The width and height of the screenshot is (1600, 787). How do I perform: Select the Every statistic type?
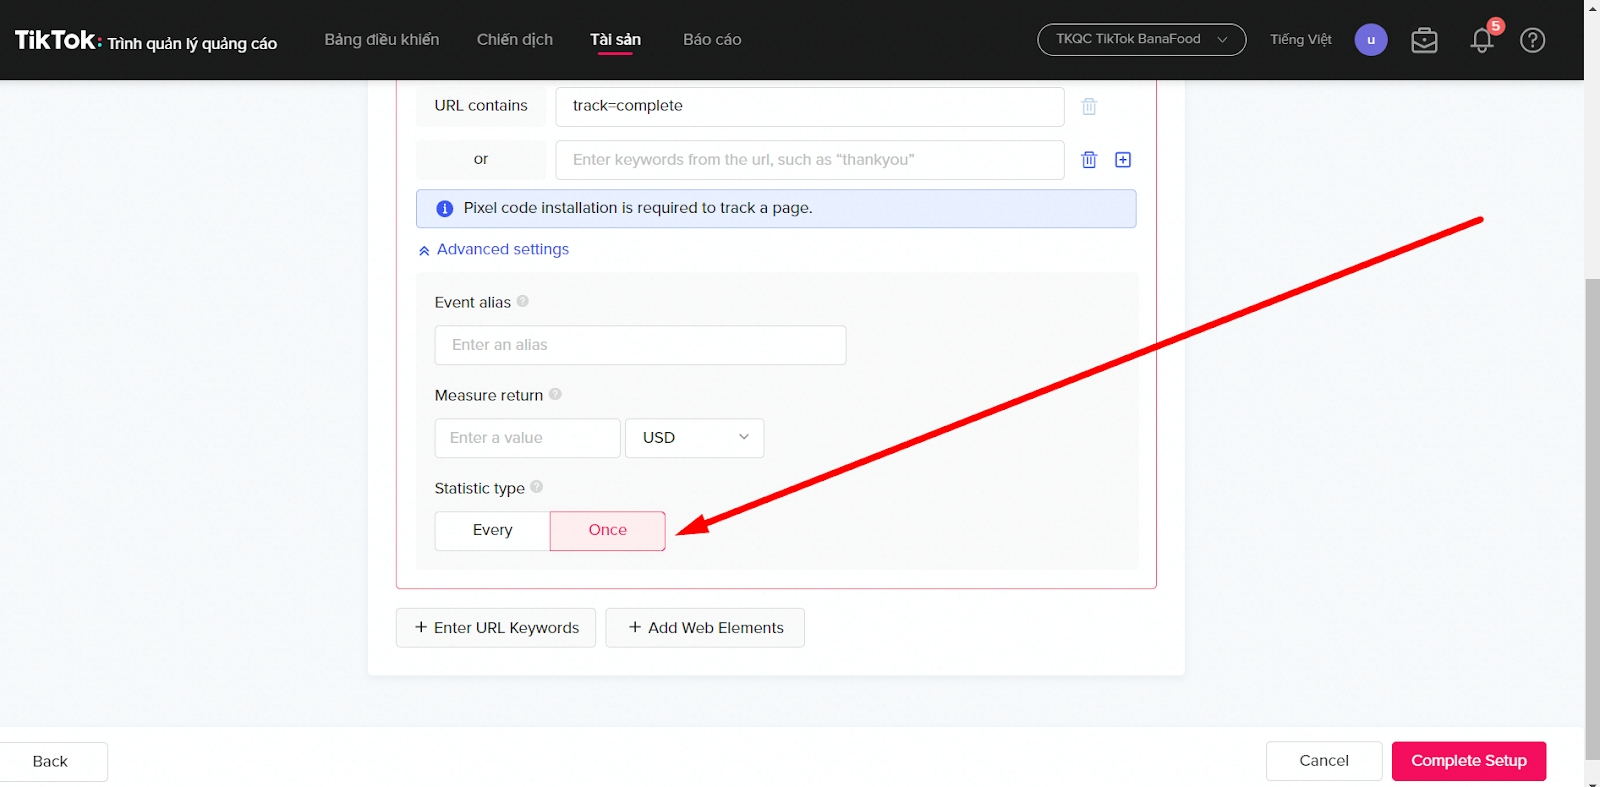pyautogui.click(x=492, y=530)
